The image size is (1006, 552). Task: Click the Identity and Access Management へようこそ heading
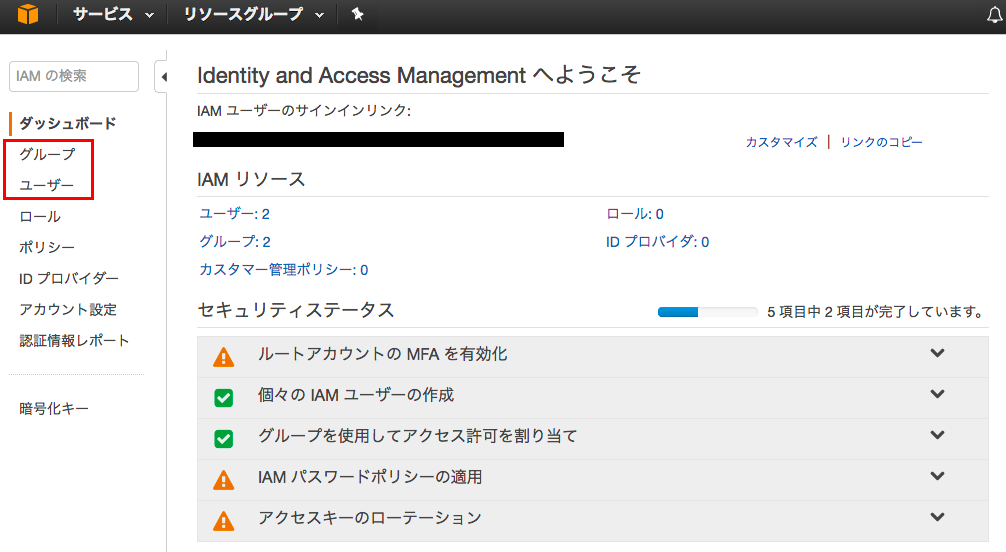(419, 75)
